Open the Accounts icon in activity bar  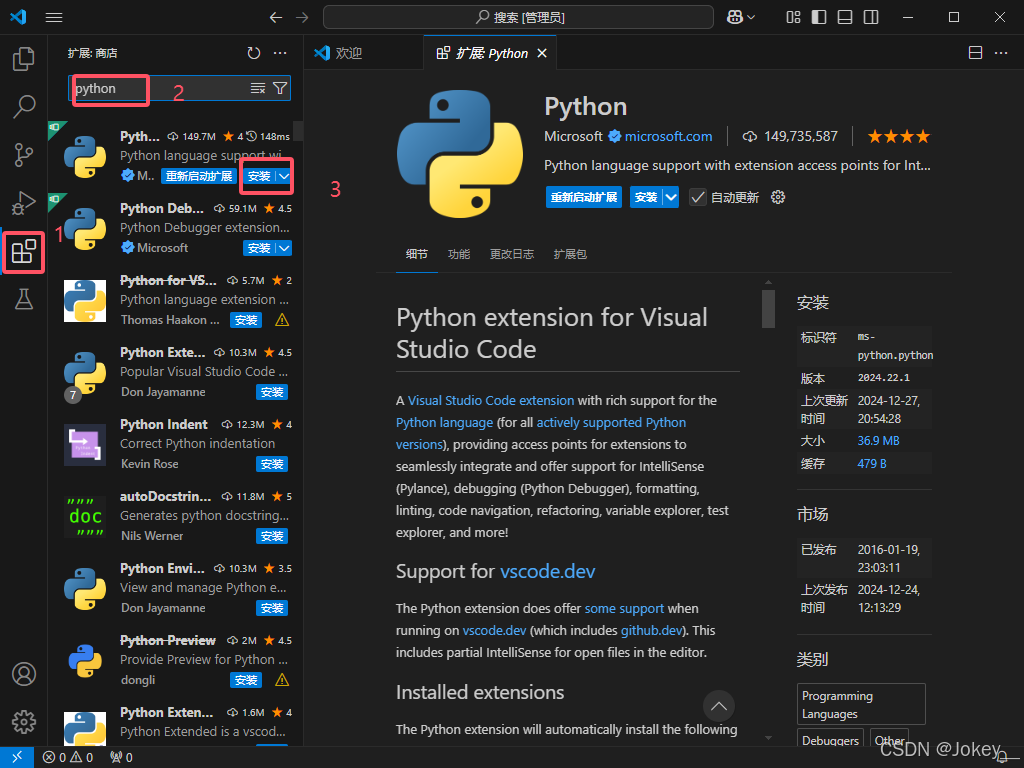(24, 673)
